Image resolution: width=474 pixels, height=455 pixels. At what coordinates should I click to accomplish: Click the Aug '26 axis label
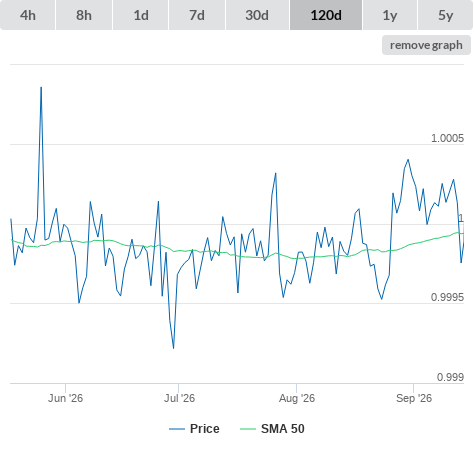(x=297, y=398)
